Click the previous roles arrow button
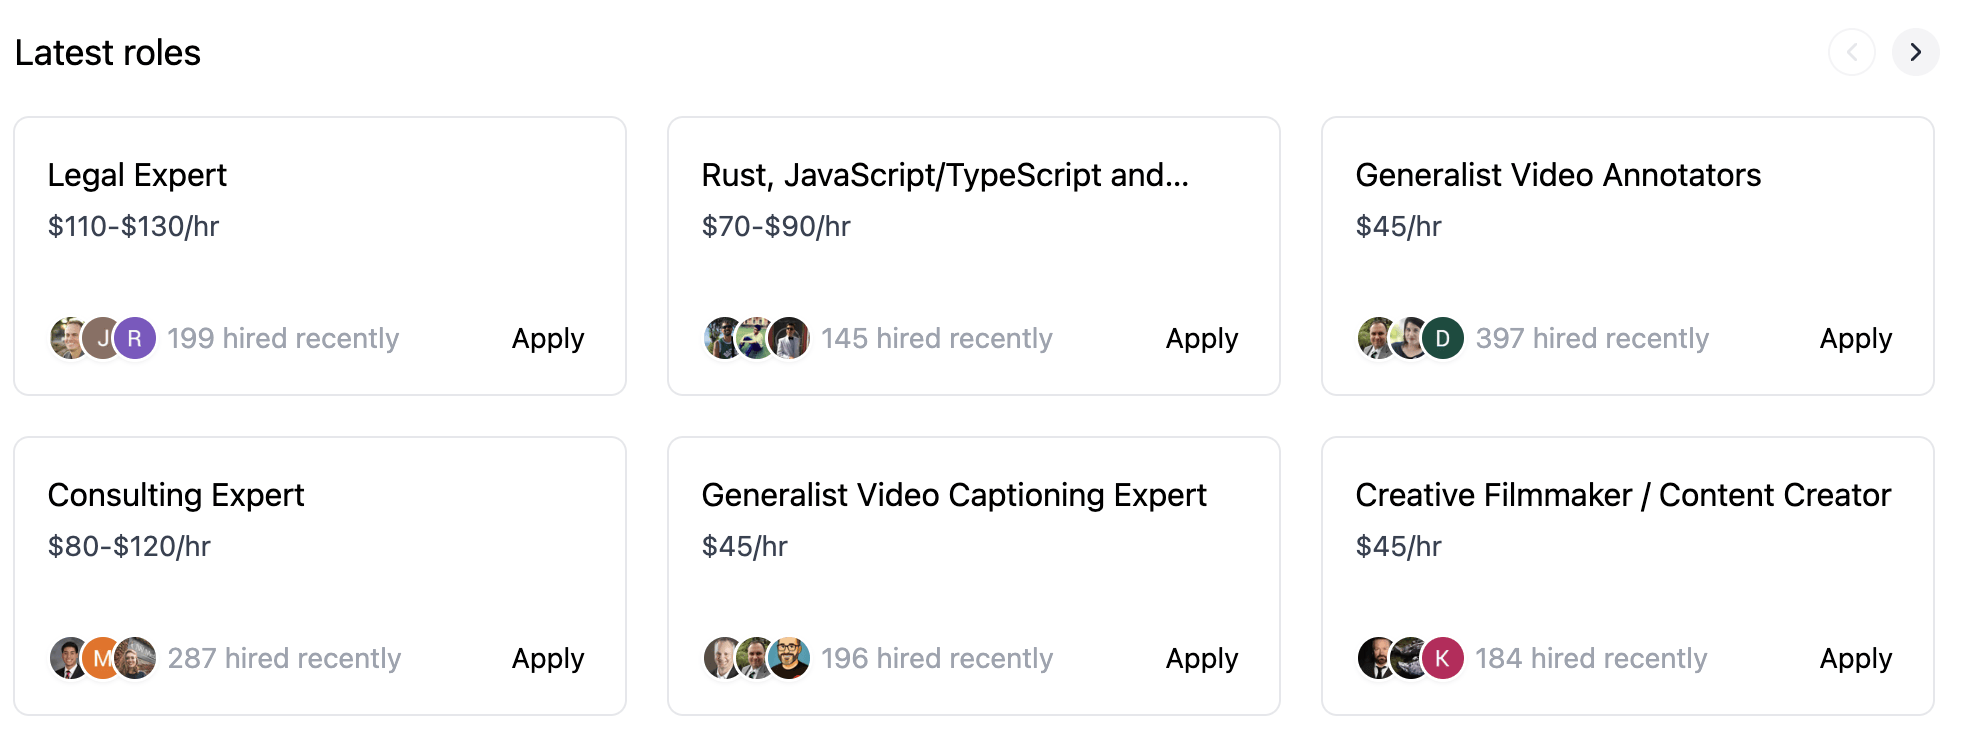1970x742 pixels. coord(1851,52)
